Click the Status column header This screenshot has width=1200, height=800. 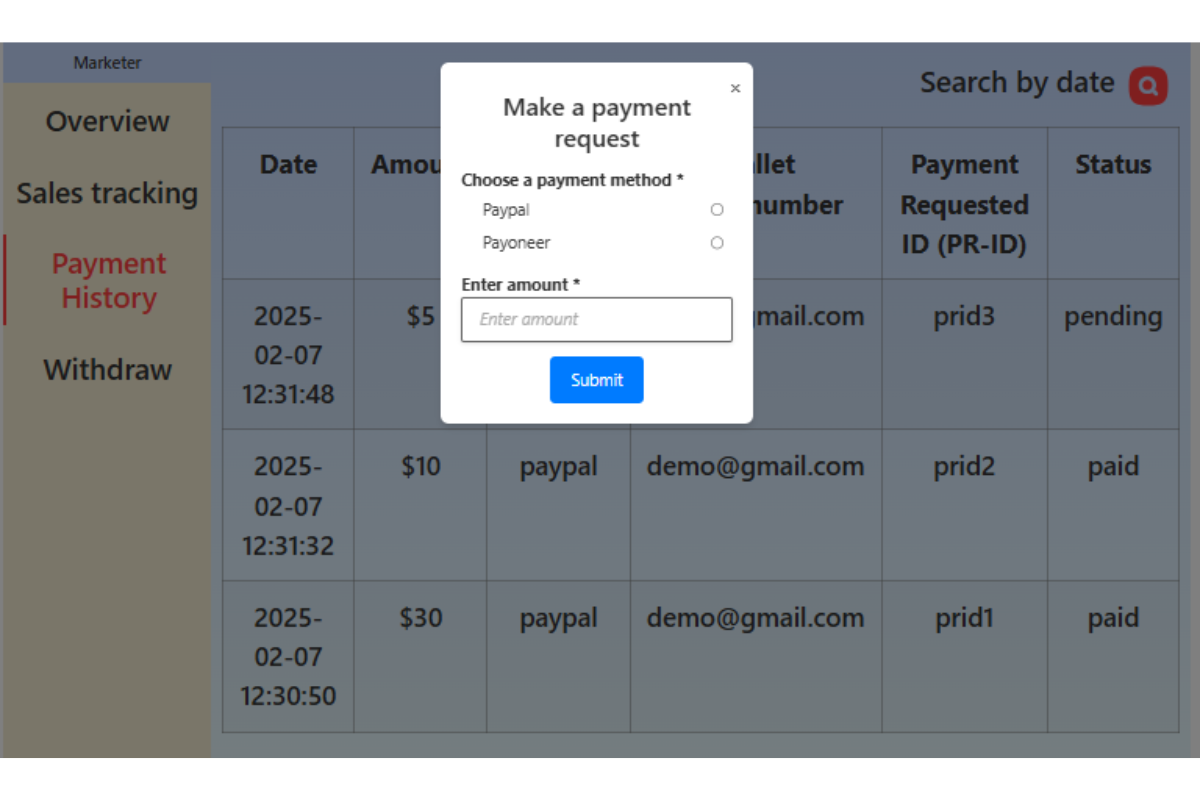[x=1113, y=165]
